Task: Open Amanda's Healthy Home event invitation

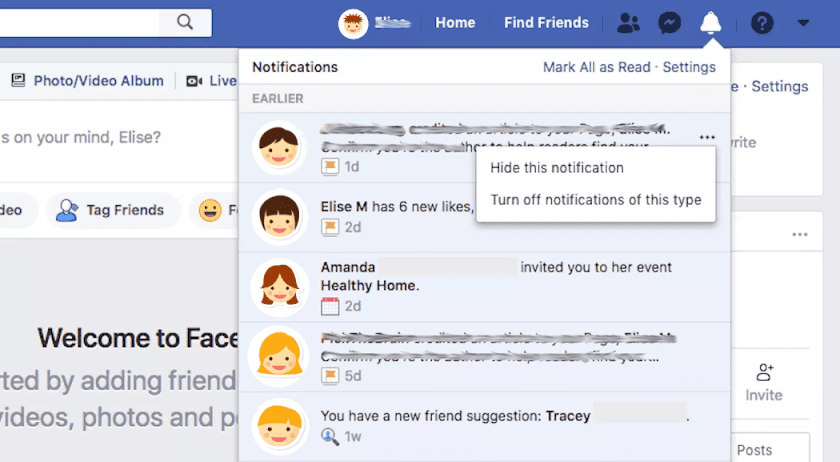Action: pos(485,287)
